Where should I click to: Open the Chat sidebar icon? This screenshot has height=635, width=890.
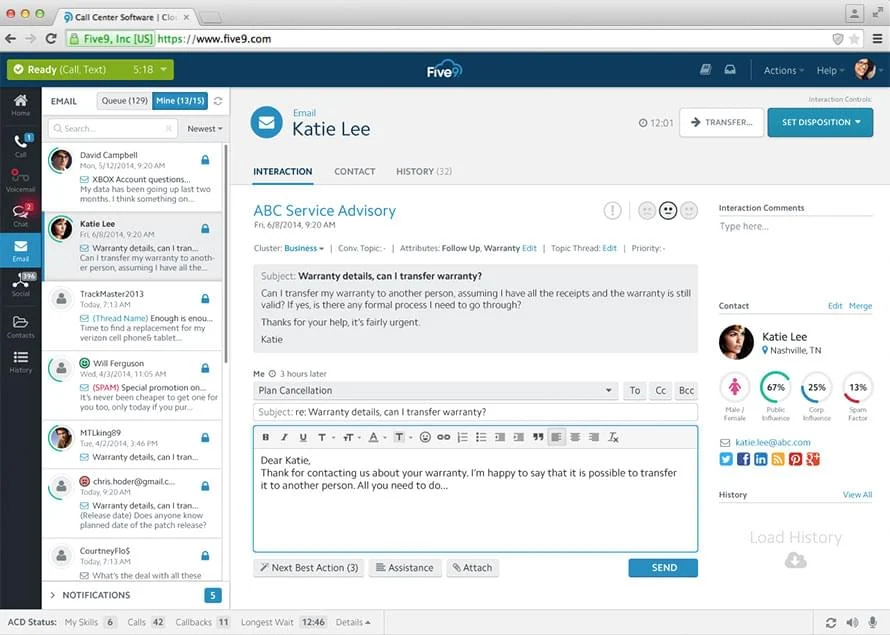tap(20, 215)
